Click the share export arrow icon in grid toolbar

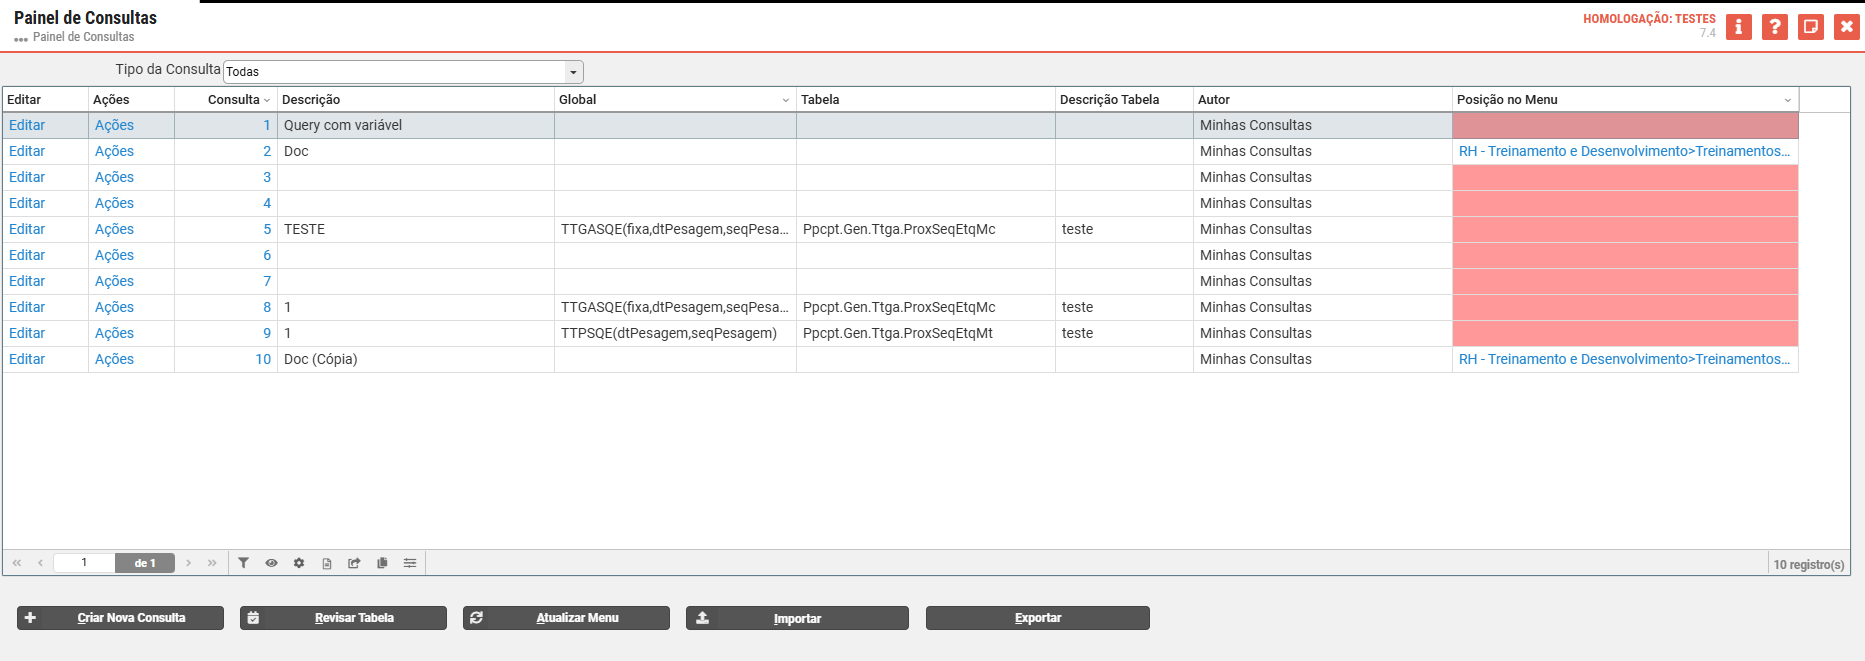coord(354,563)
